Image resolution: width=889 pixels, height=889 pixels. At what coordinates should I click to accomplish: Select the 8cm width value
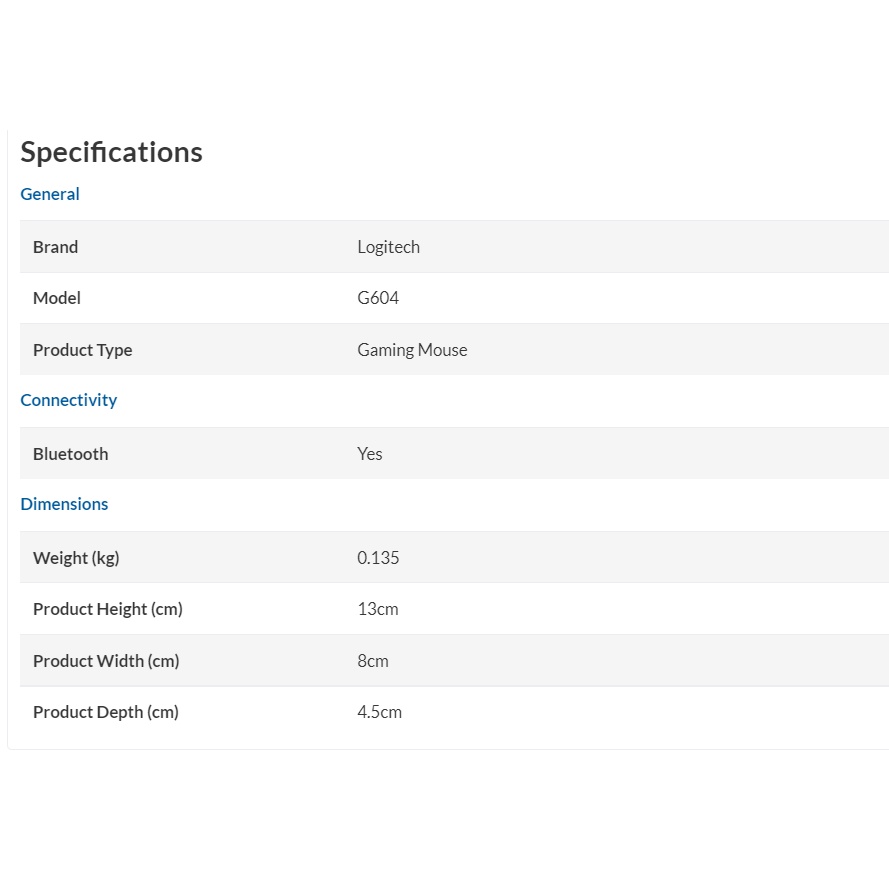pos(373,661)
